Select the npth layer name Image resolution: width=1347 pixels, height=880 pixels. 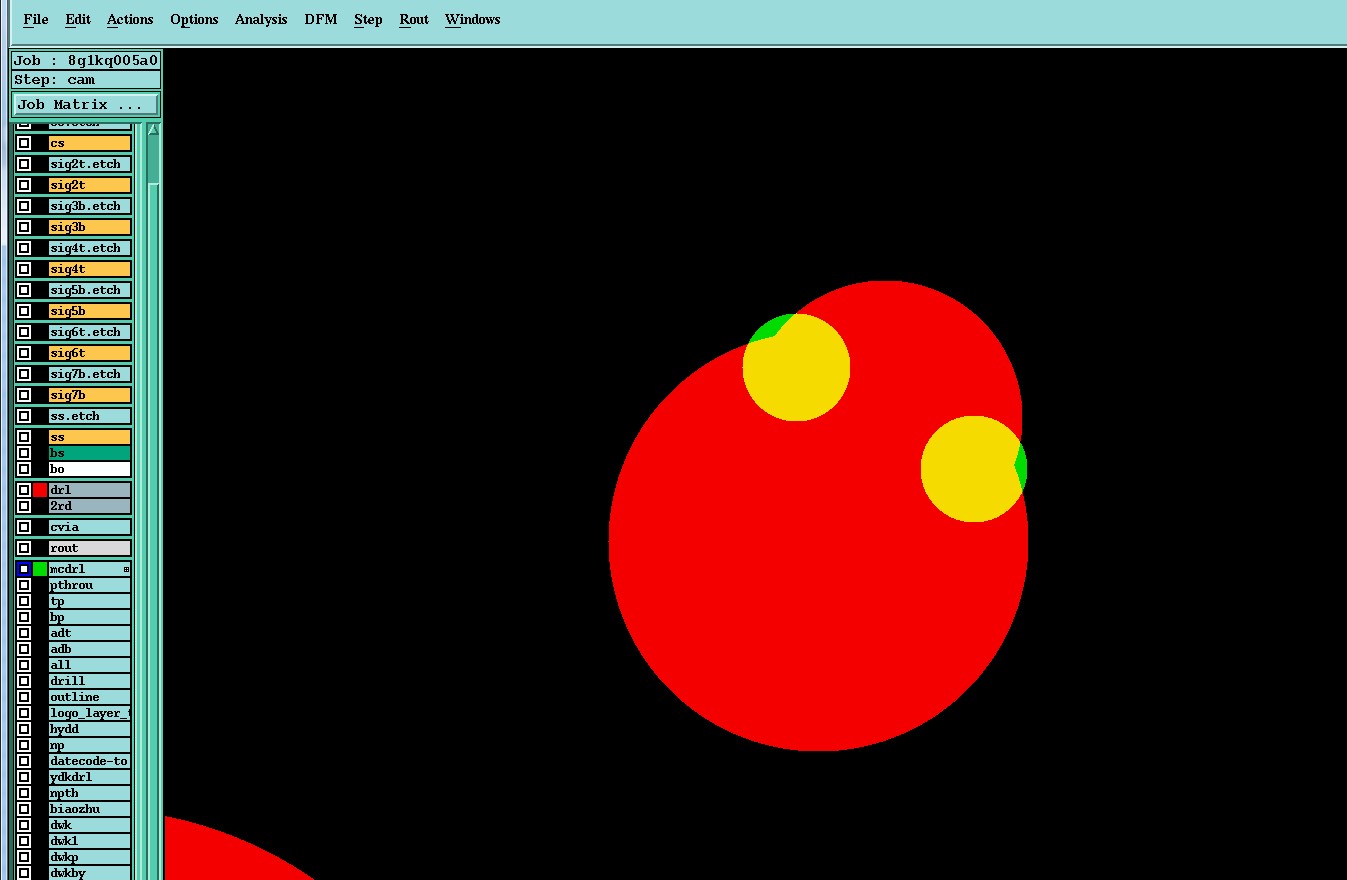click(x=90, y=793)
